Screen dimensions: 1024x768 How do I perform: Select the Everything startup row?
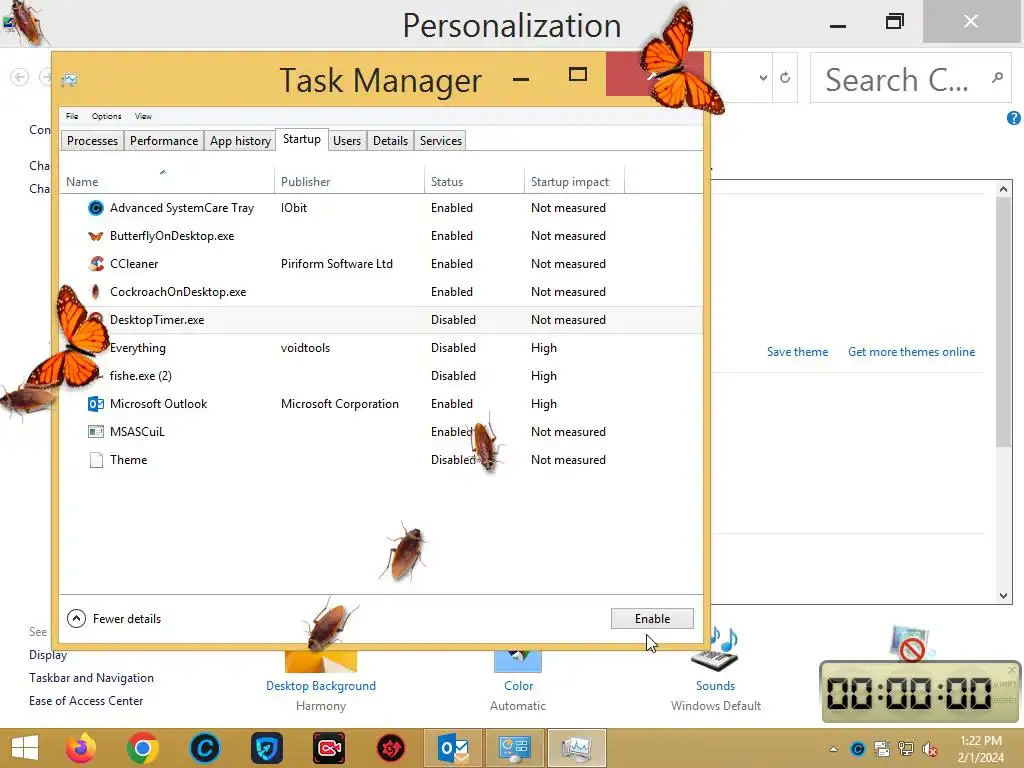click(381, 348)
